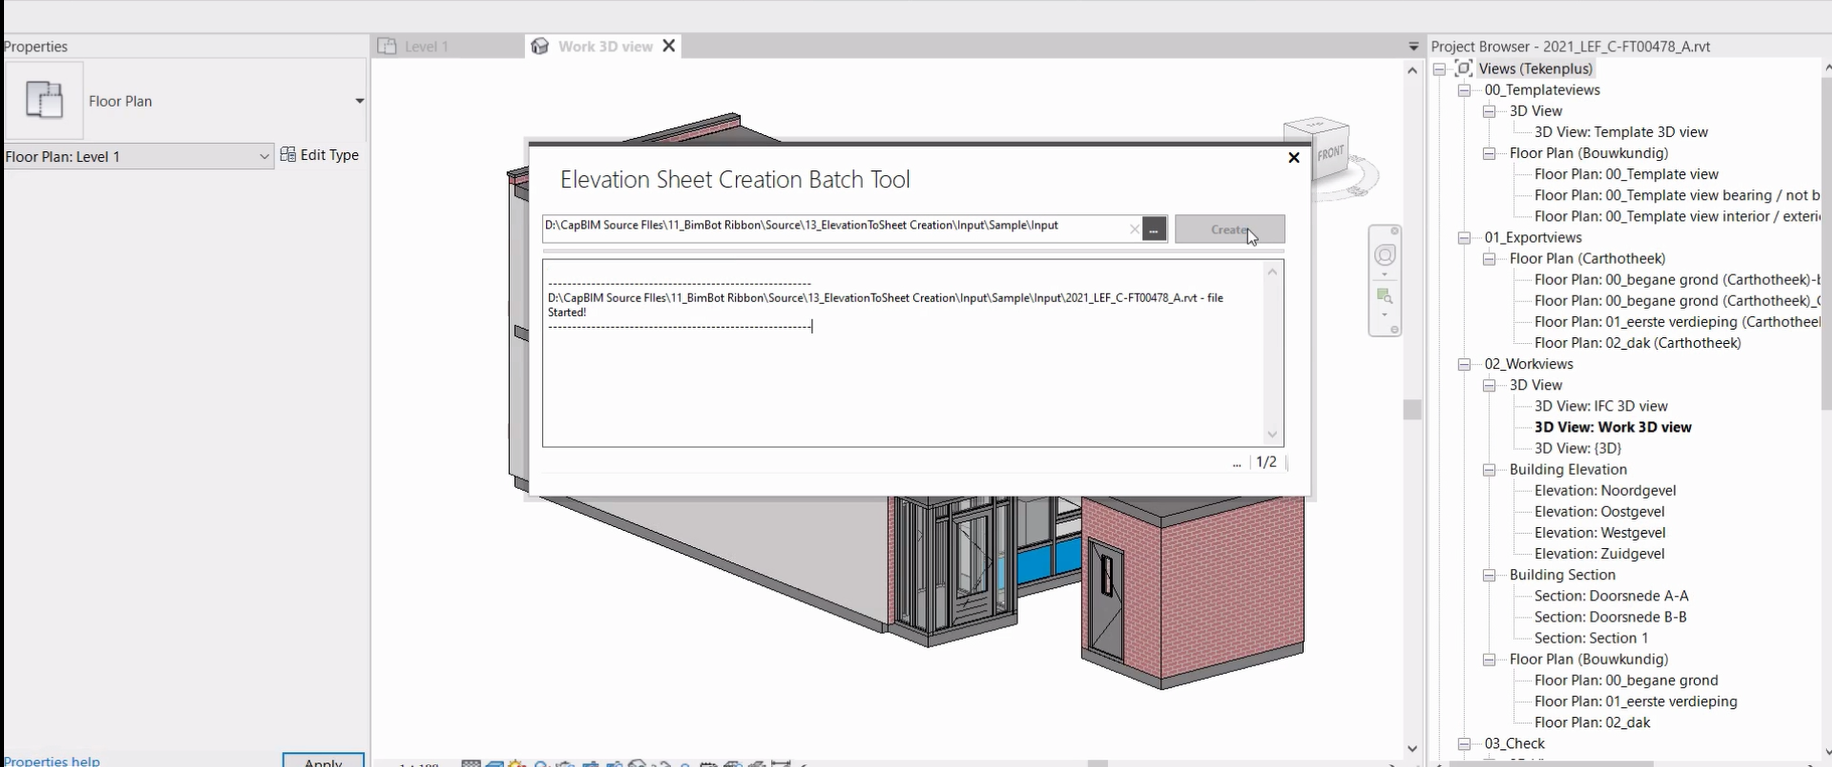Click the Create button in the batch tool
1832x767 pixels.
point(1230,229)
